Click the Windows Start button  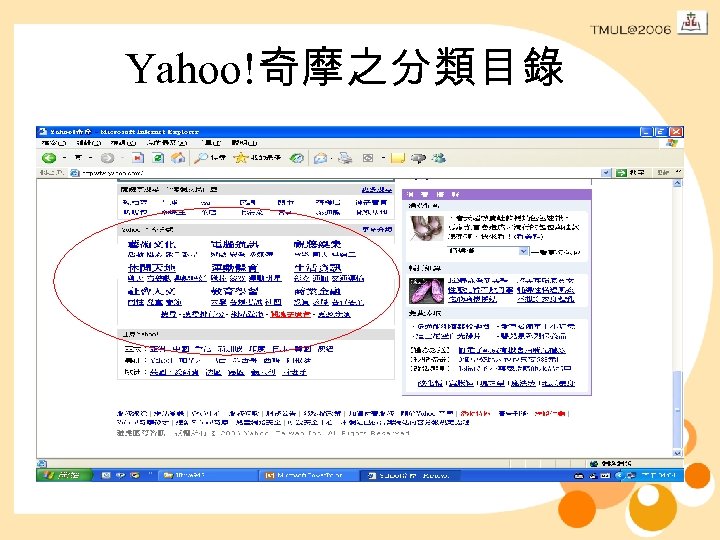point(64,475)
